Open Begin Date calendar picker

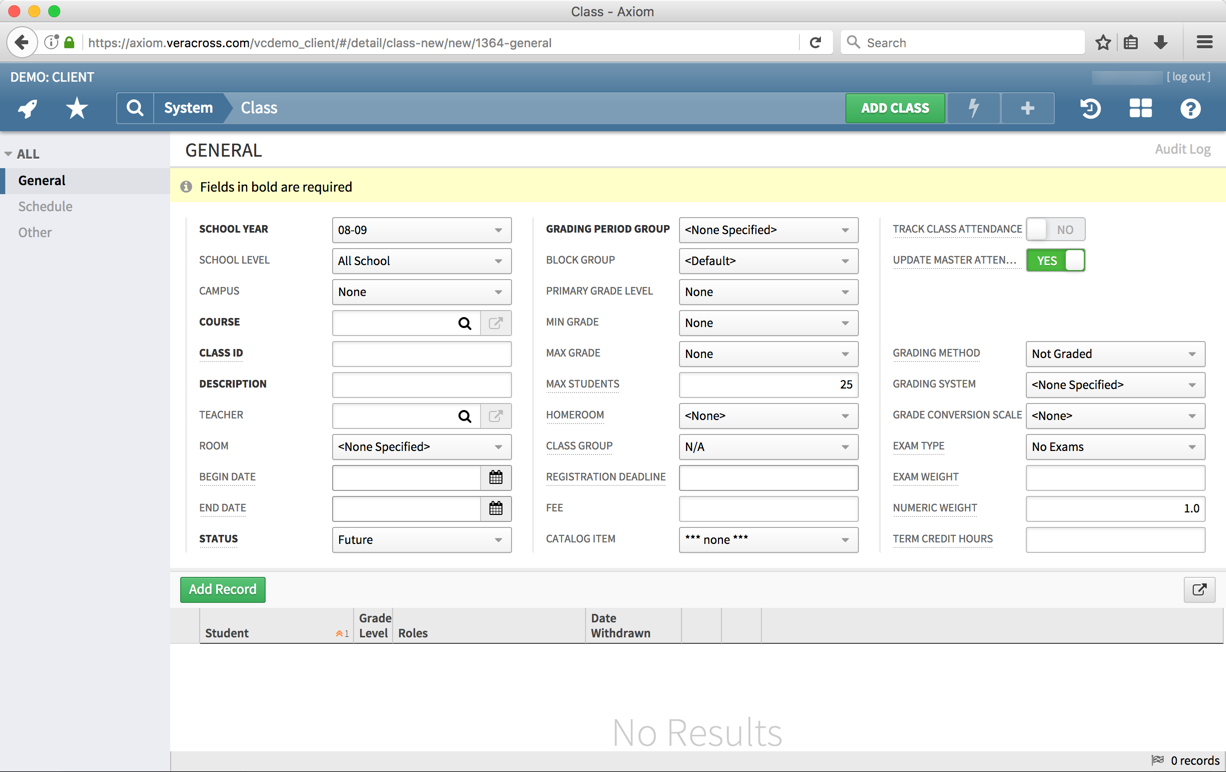click(496, 478)
